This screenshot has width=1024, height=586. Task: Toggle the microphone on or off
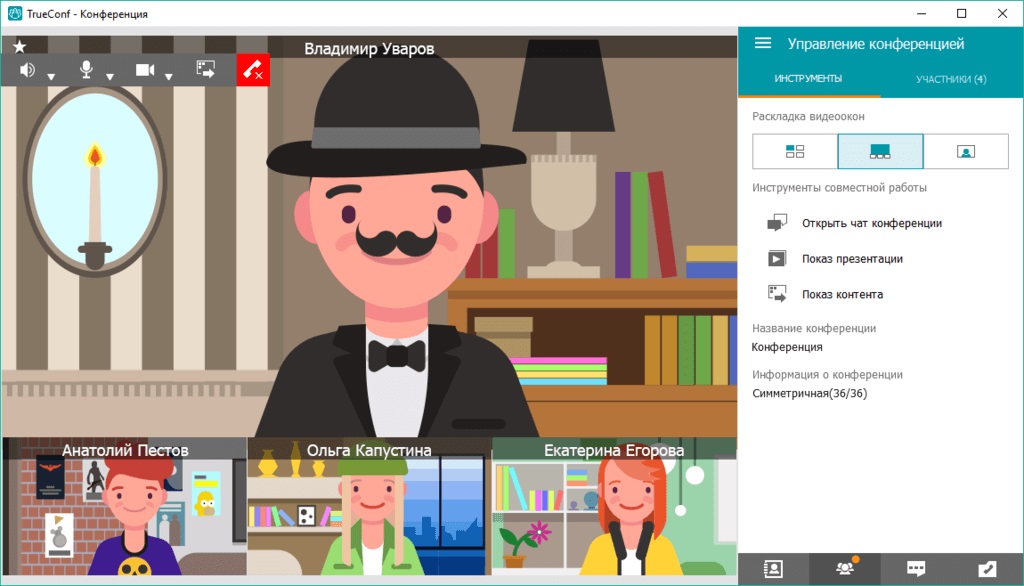point(86,70)
